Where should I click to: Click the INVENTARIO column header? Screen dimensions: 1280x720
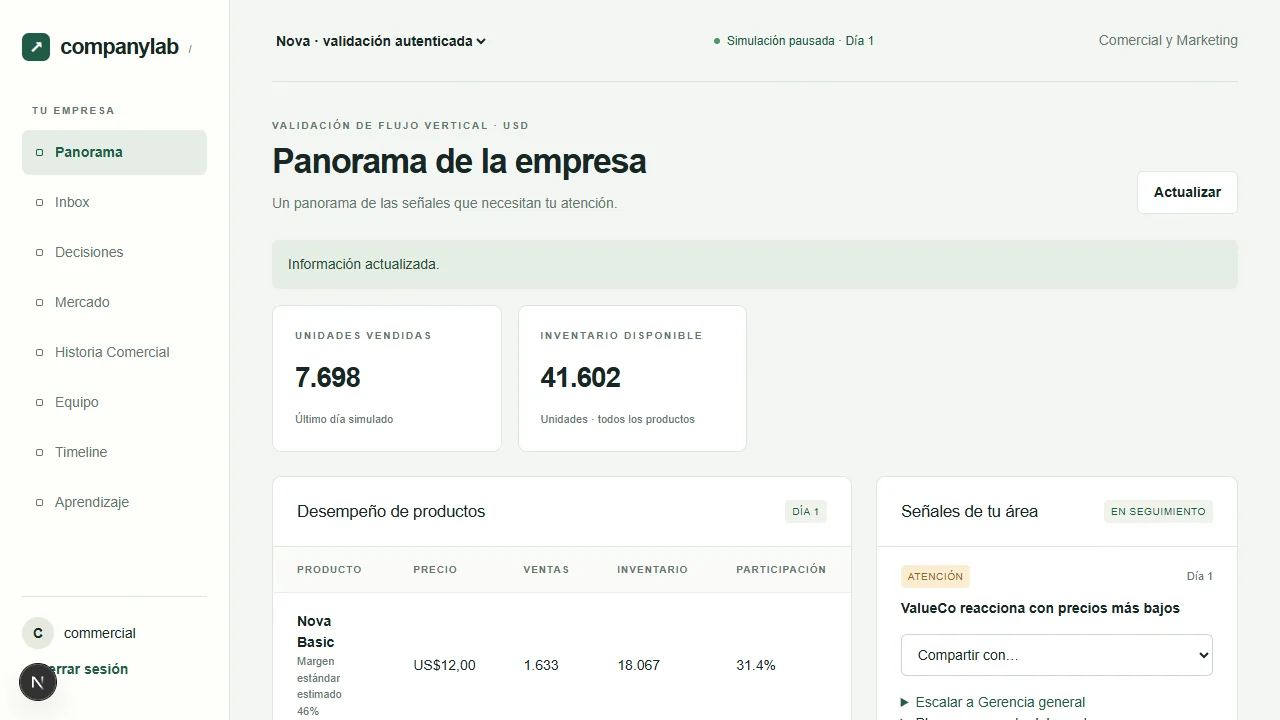coord(652,569)
